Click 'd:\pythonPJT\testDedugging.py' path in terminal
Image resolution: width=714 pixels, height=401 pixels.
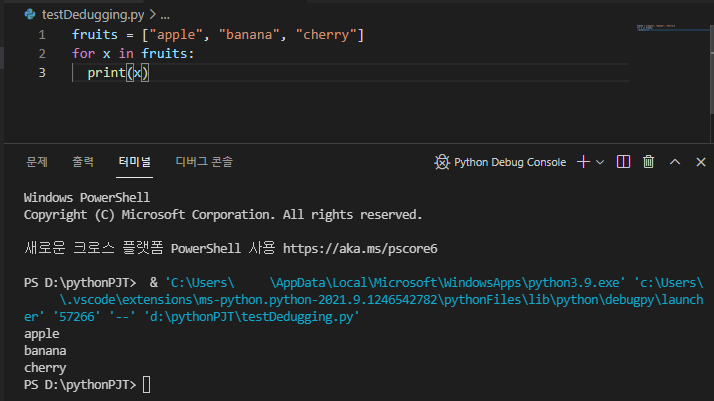252,317
